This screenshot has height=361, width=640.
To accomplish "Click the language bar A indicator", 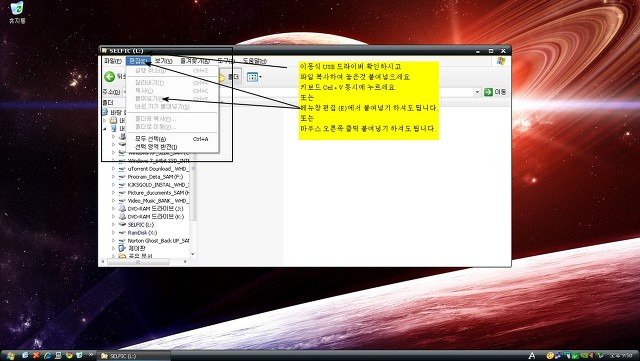I will pos(532,356).
